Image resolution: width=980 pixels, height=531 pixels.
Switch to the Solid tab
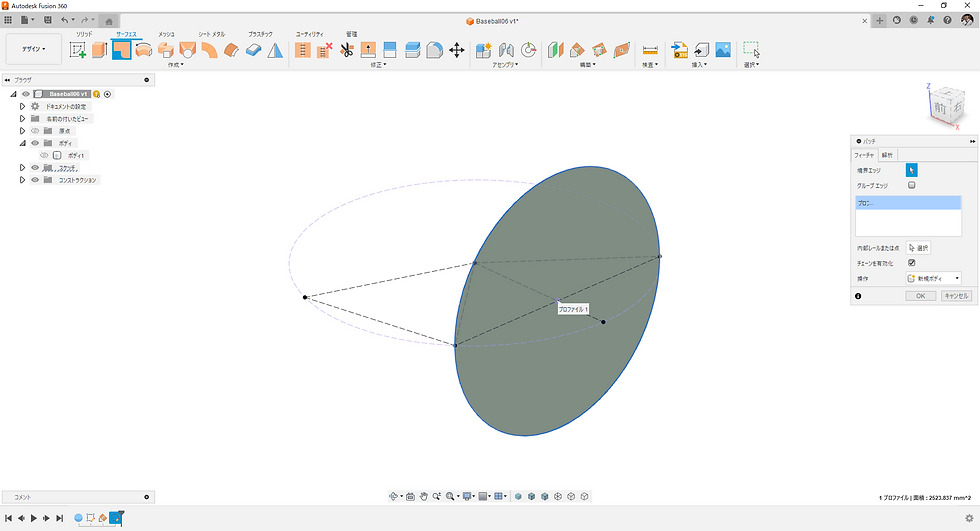[x=84, y=34]
